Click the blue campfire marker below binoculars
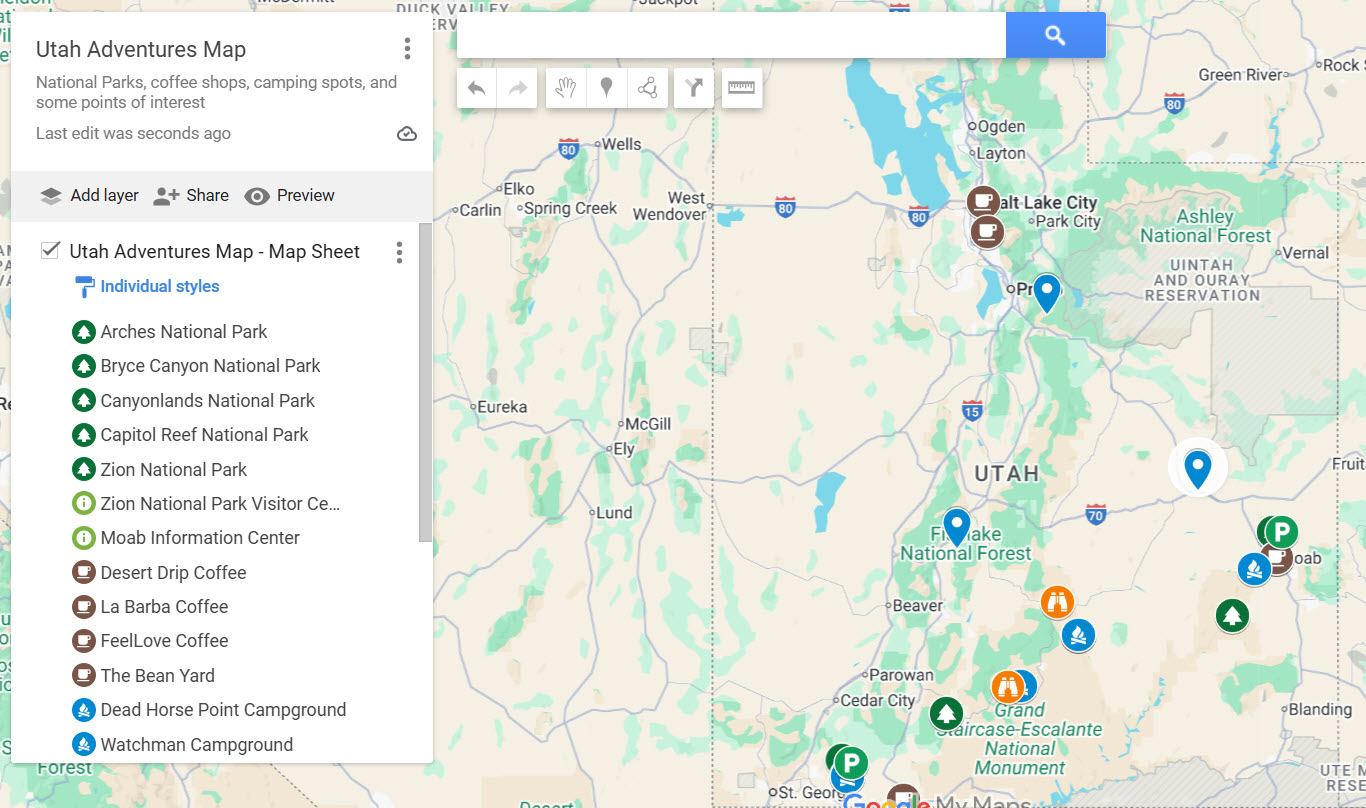Image resolution: width=1366 pixels, height=808 pixels. (1078, 635)
